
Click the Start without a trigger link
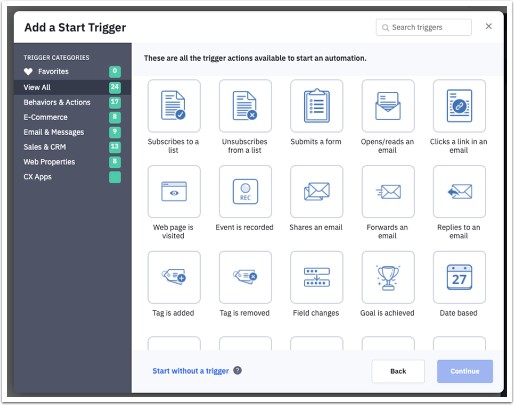(191, 371)
